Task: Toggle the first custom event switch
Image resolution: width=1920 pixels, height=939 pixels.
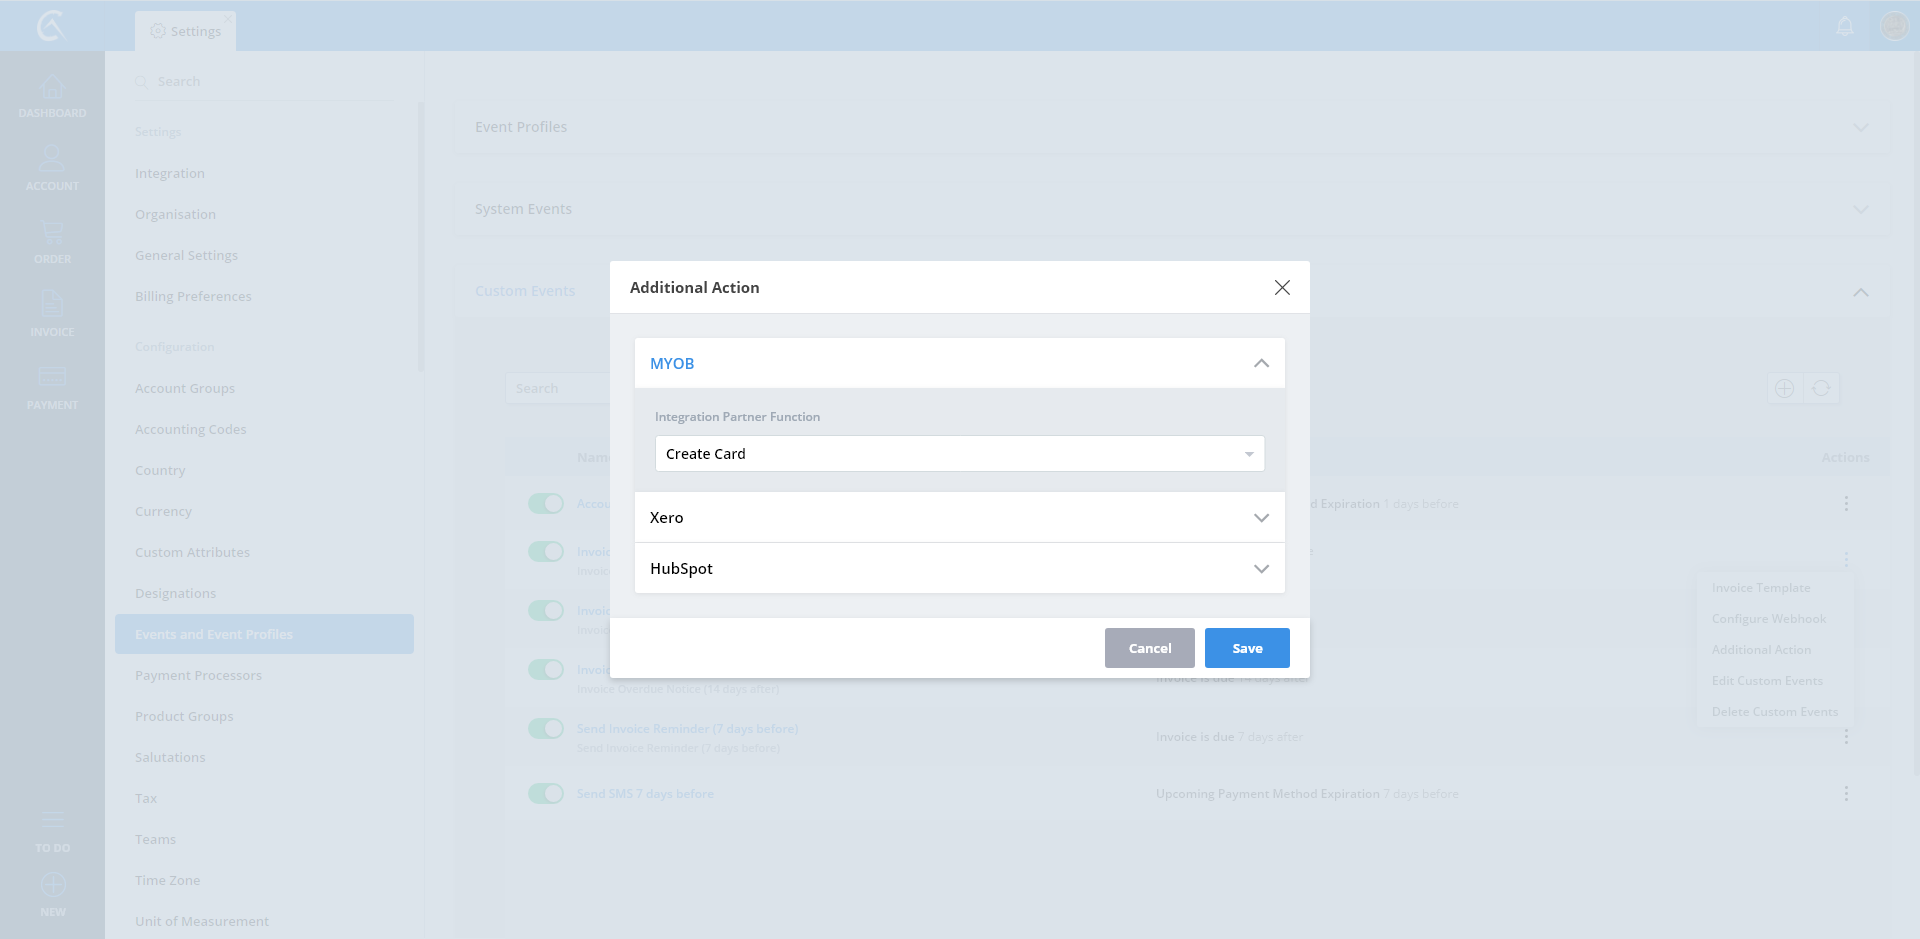Action: click(546, 503)
